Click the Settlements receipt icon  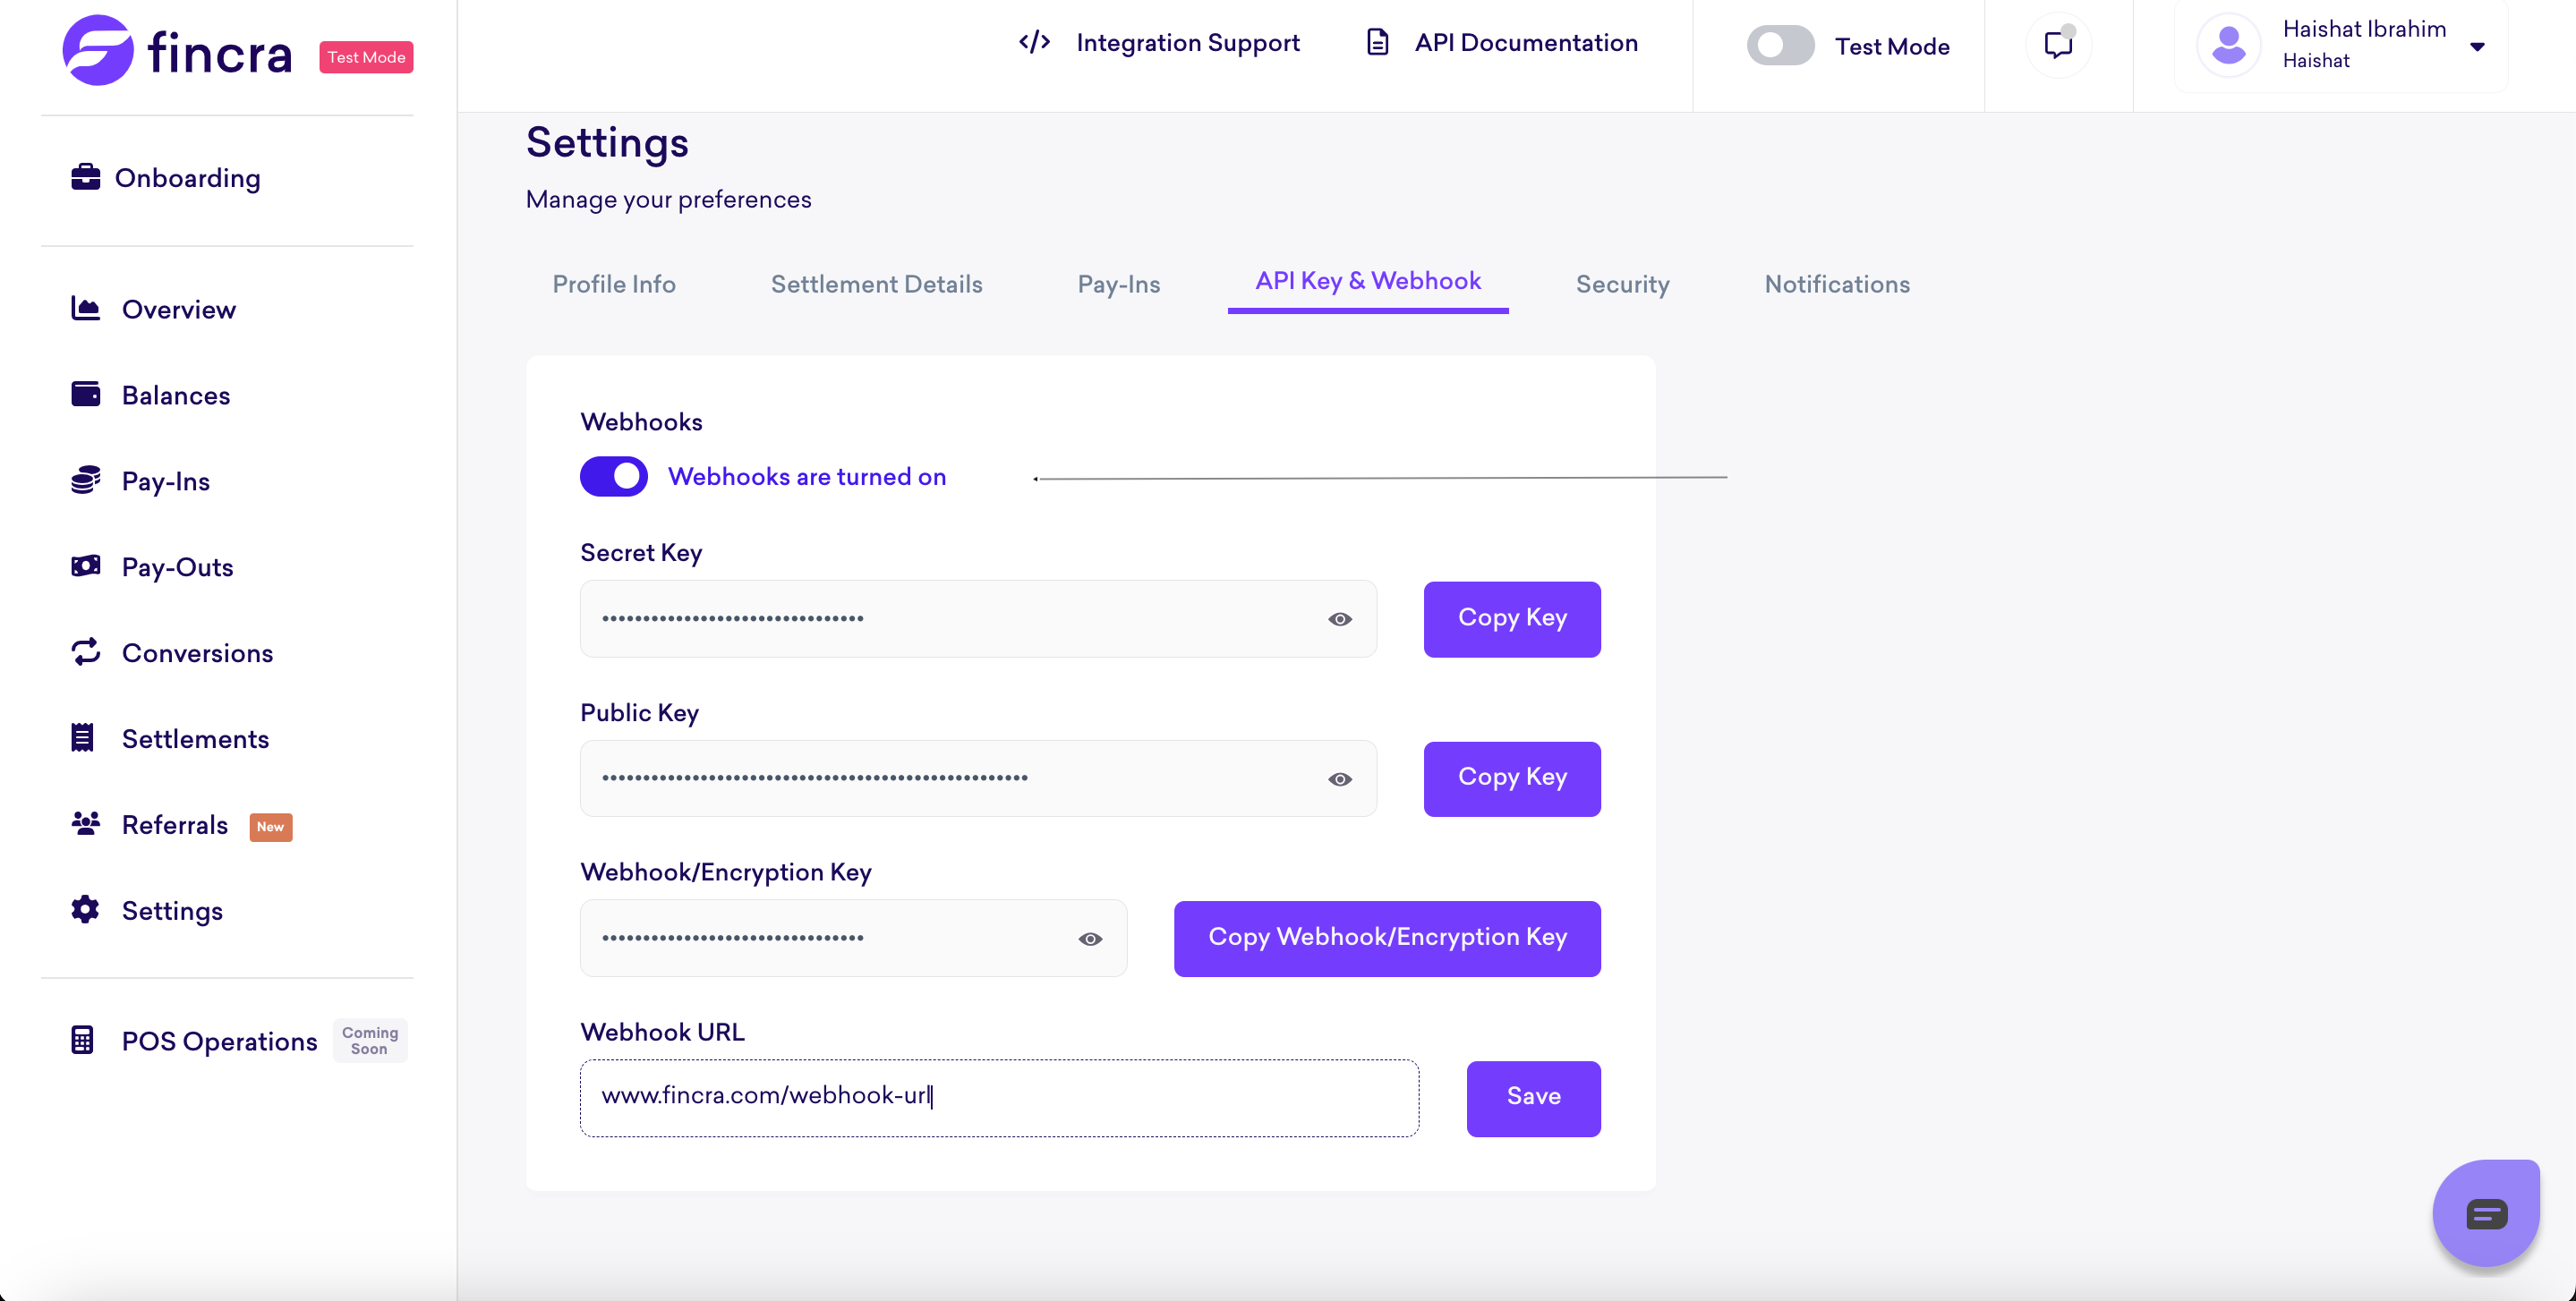83,738
